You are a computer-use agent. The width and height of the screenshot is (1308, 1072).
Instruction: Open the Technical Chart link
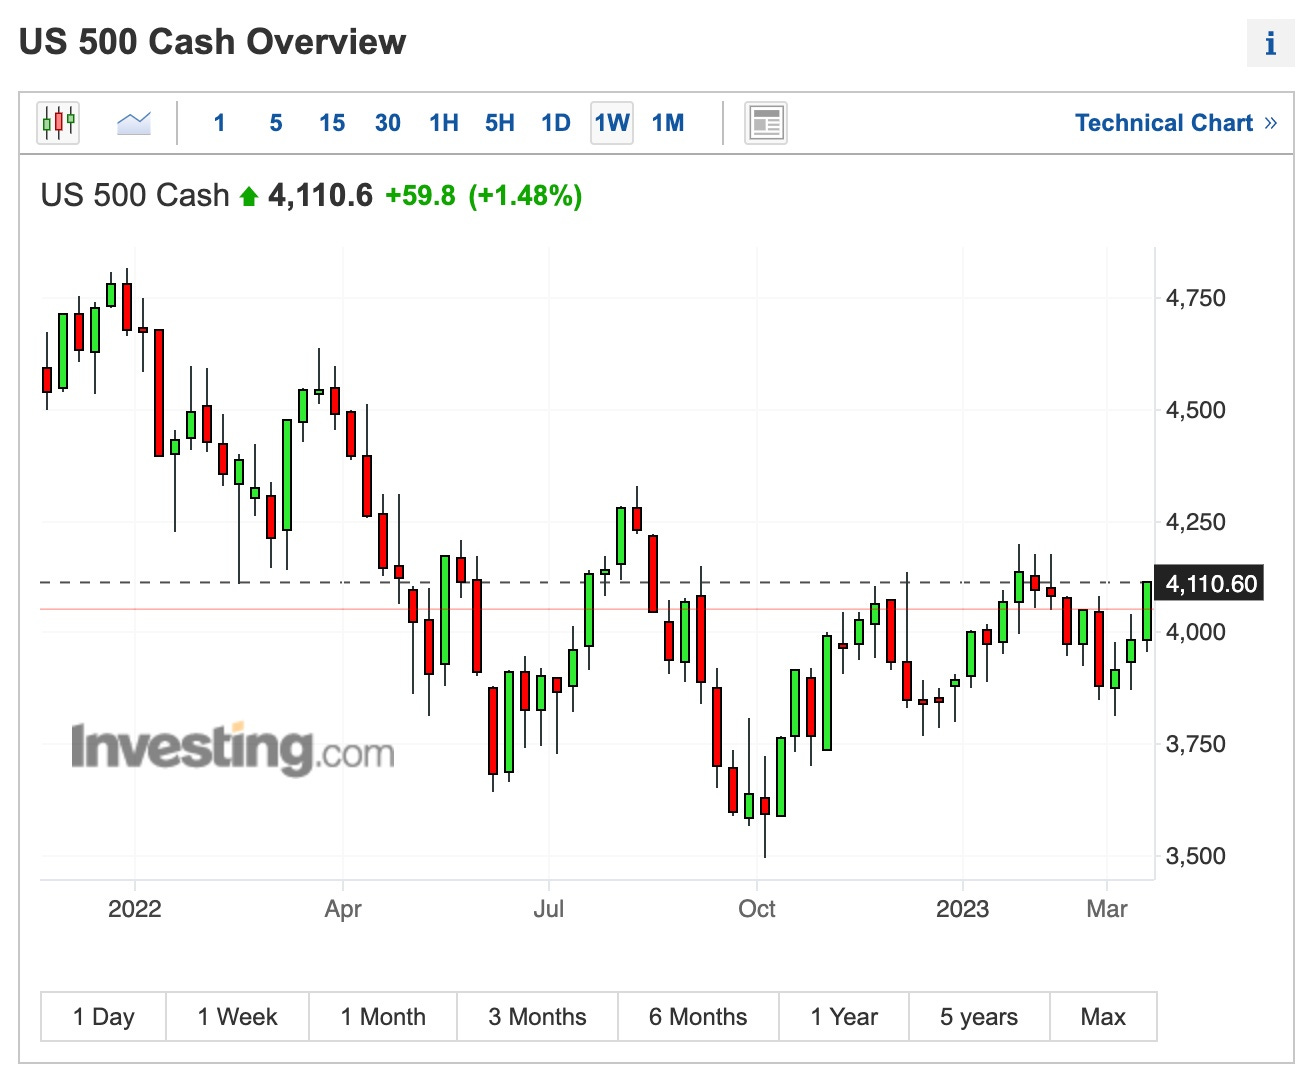pyautogui.click(x=1176, y=123)
